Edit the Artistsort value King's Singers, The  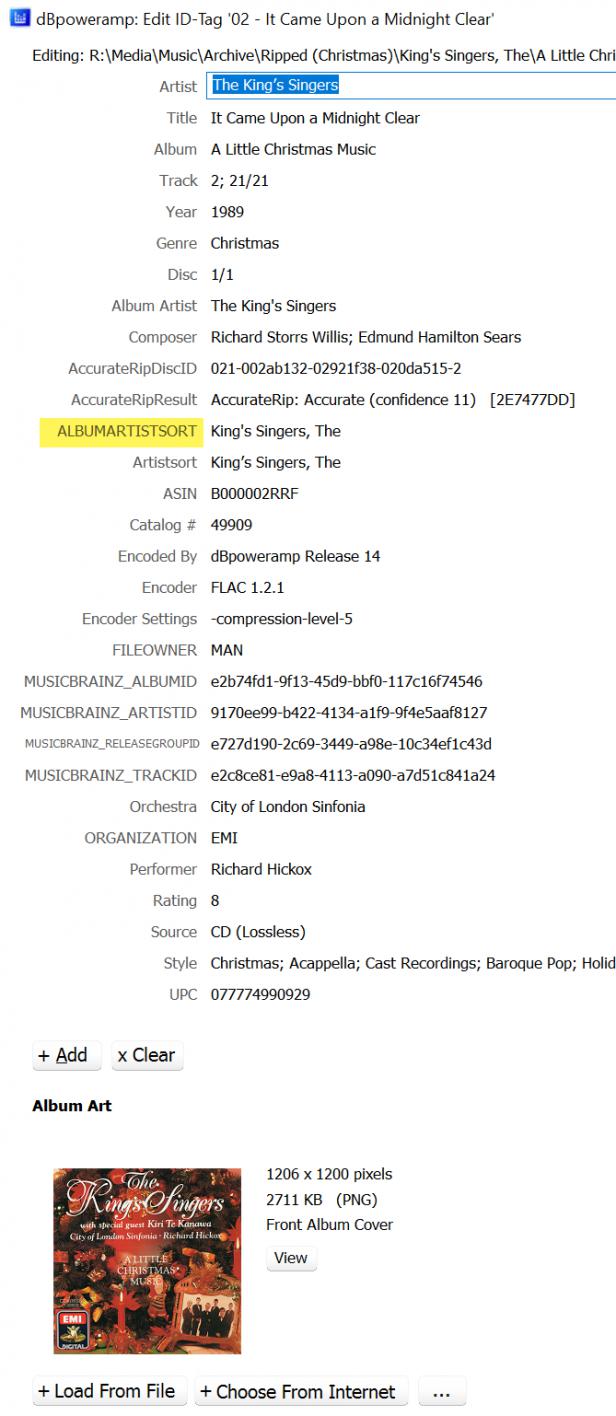coord(275,462)
